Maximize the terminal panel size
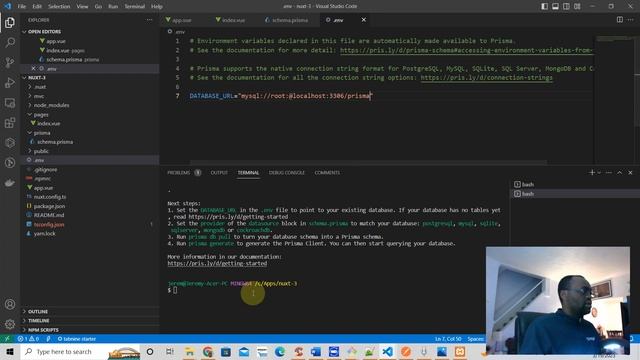Viewport: 640px width, 360px height. point(620,173)
